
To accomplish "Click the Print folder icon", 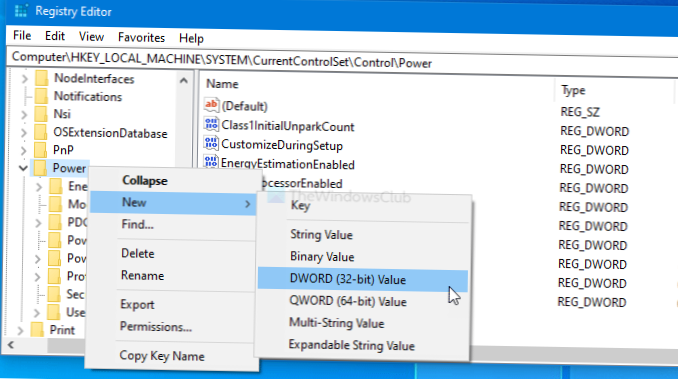I will pyautogui.click(x=37, y=330).
